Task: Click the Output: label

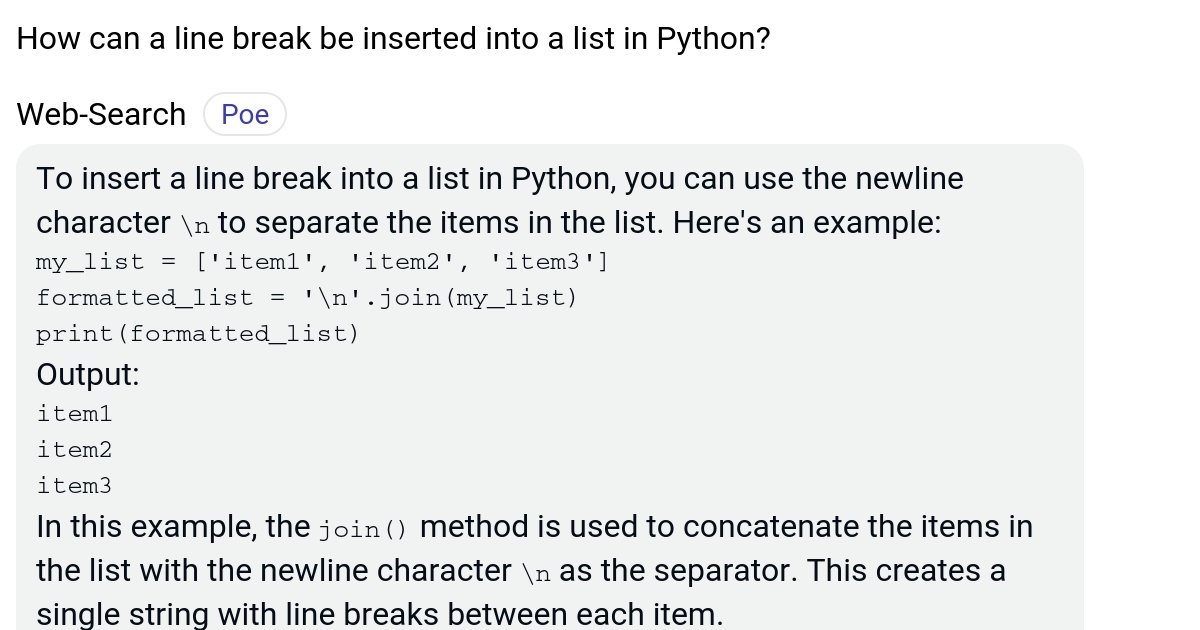Action: point(87,374)
